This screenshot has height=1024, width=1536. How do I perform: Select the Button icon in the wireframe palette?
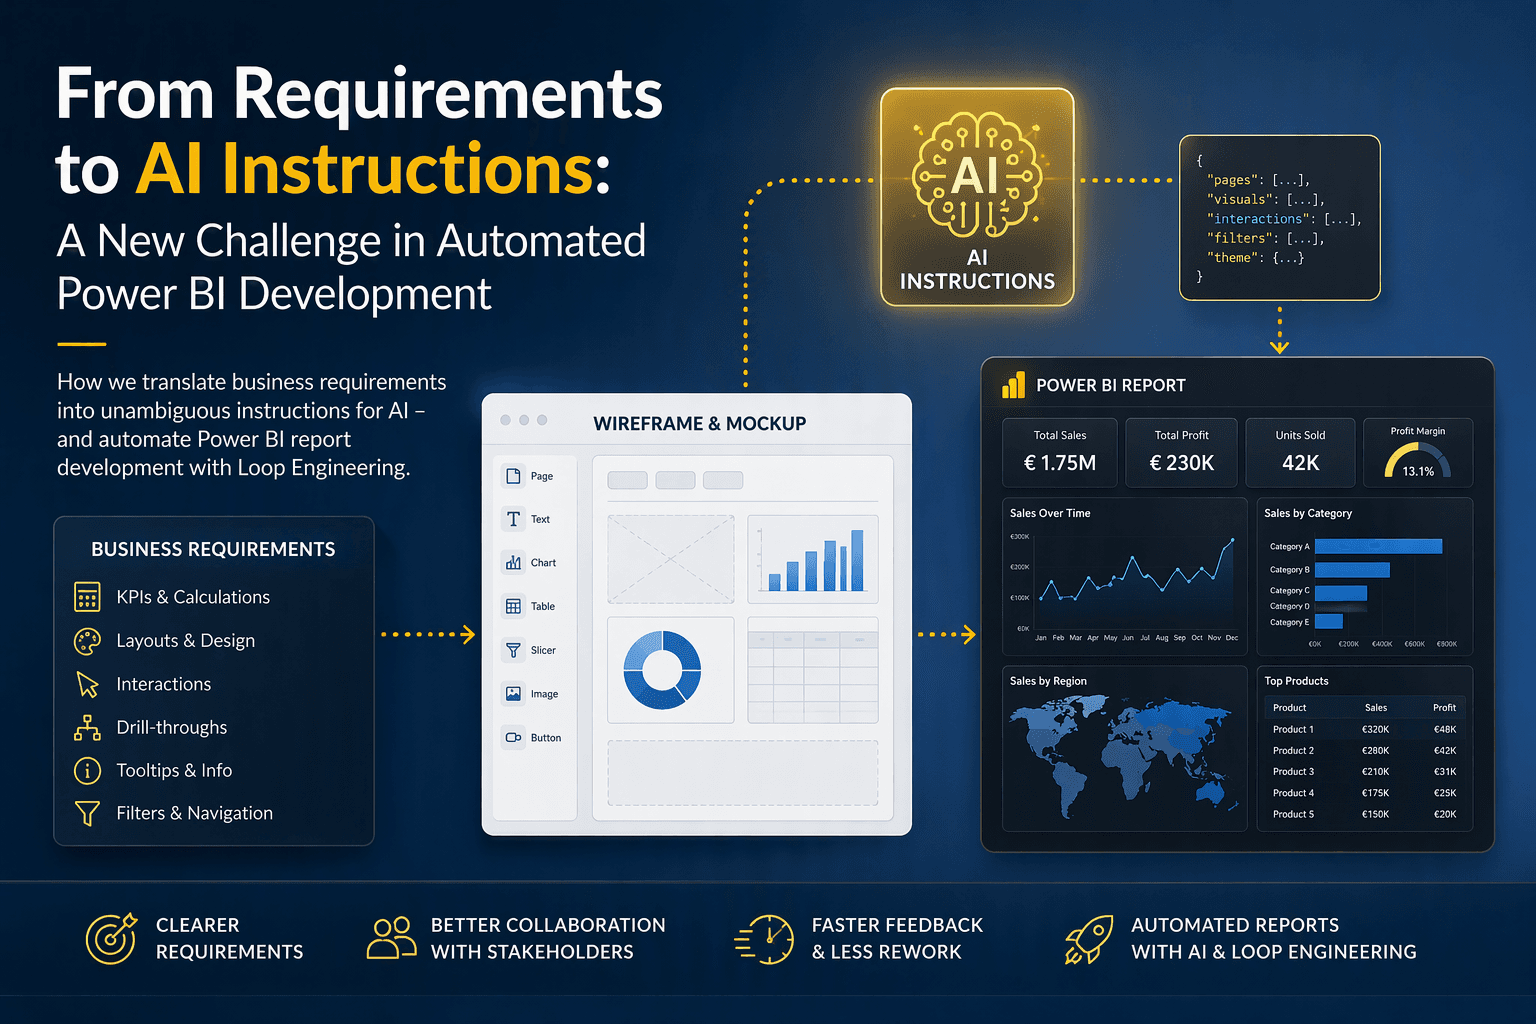[x=513, y=738]
